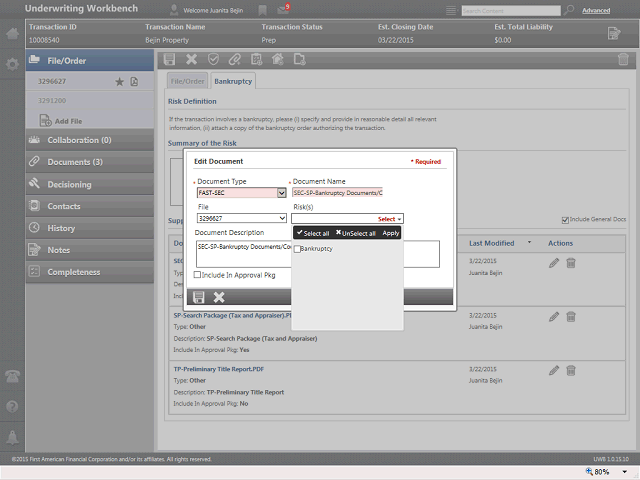Image resolution: width=640 pixels, height=480 pixels.
Task: Open the Advanced search link
Action: click(596, 11)
